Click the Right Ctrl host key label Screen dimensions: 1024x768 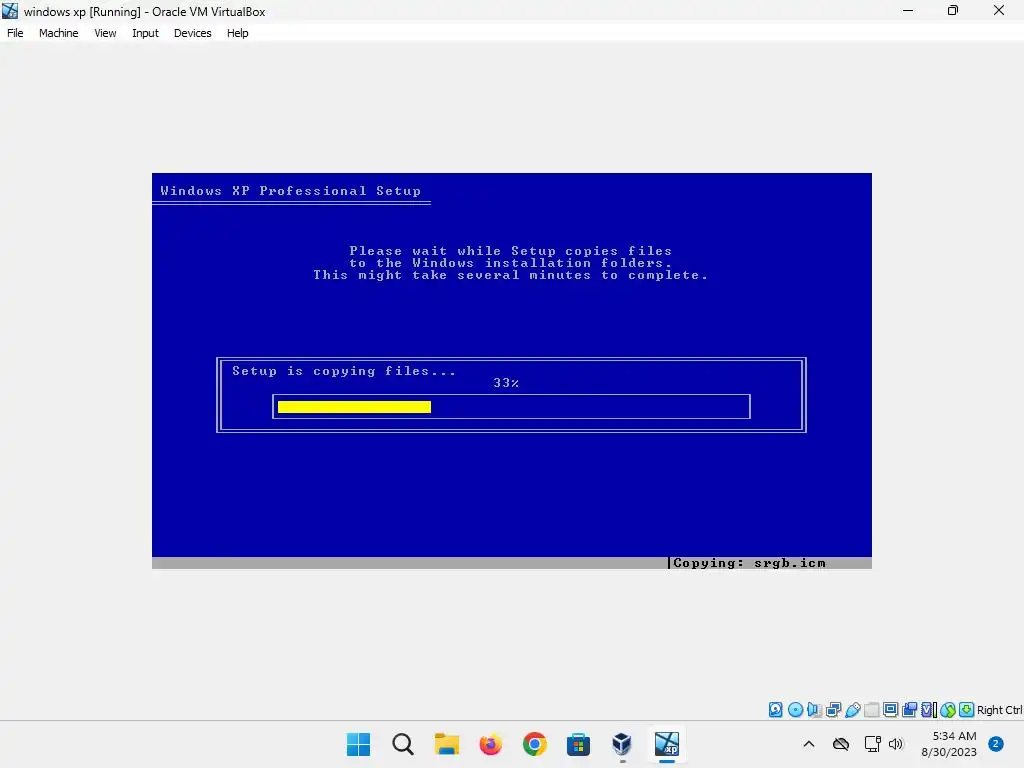pyautogui.click(x=999, y=710)
